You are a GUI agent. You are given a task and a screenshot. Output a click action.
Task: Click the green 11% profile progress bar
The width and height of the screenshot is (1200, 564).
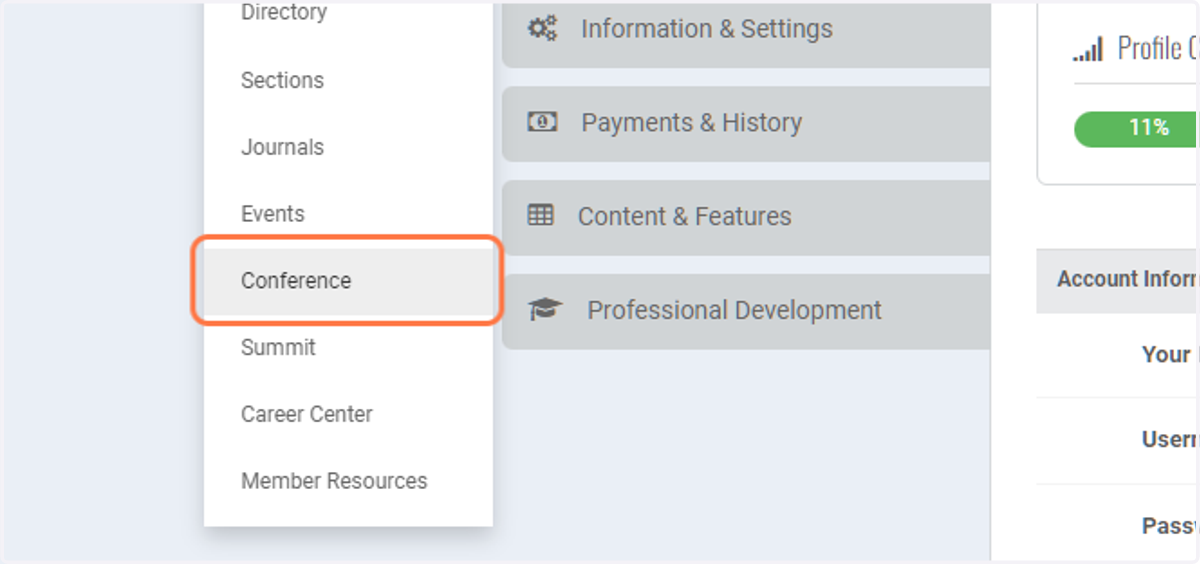(1137, 128)
